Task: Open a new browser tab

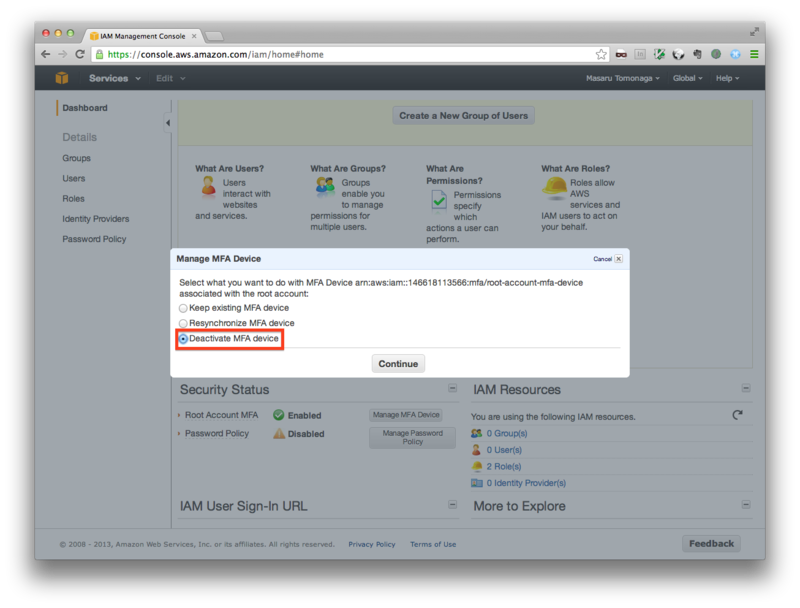Action: 214,36
